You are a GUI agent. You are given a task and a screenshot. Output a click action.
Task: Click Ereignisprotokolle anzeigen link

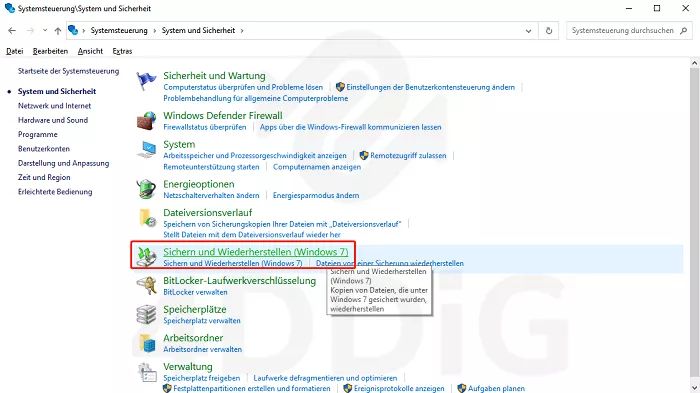coord(399,389)
